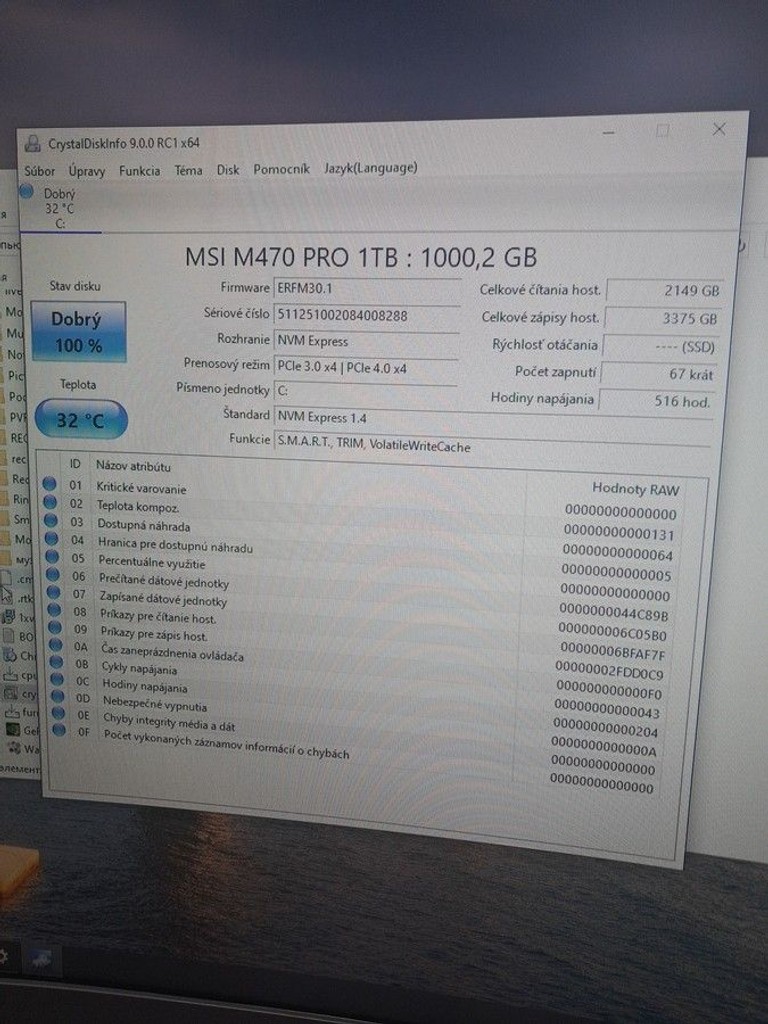Screen dimensions: 768x1024
Task: Click the CrystalDiskInfo app icon in title bar
Action: tap(33, 144)
